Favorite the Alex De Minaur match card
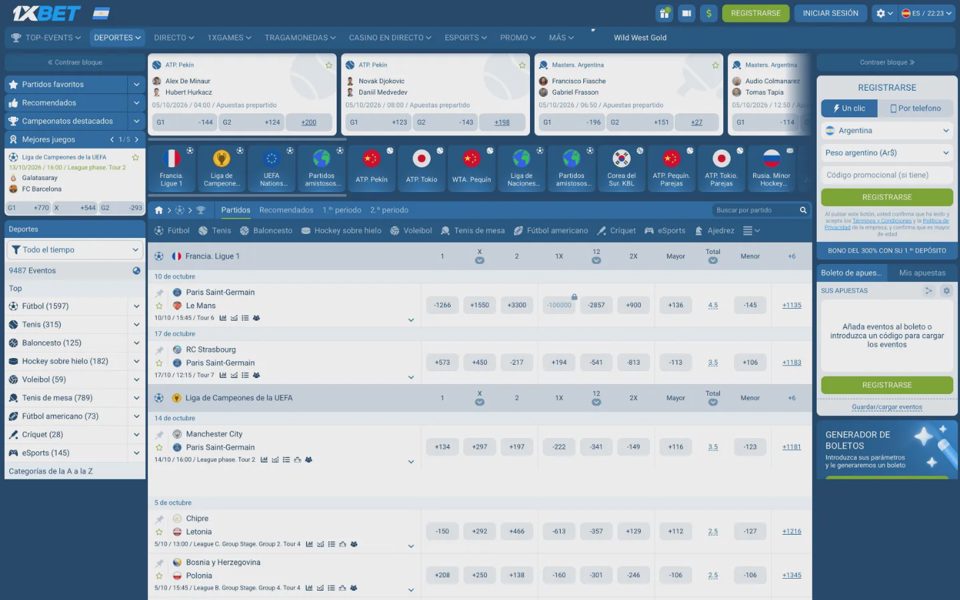The height and width of the screenshot is (600, 960). point(329,65)
